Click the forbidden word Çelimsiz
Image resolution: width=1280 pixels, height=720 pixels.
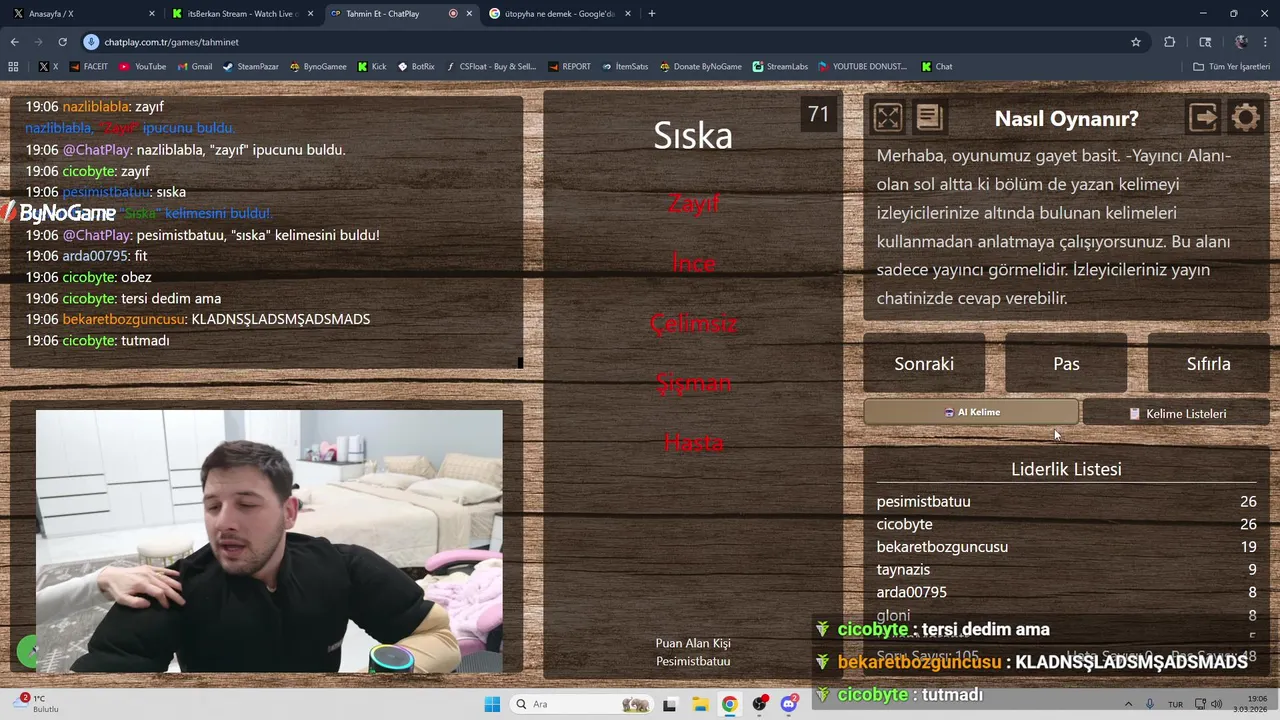tap(693, 323)
